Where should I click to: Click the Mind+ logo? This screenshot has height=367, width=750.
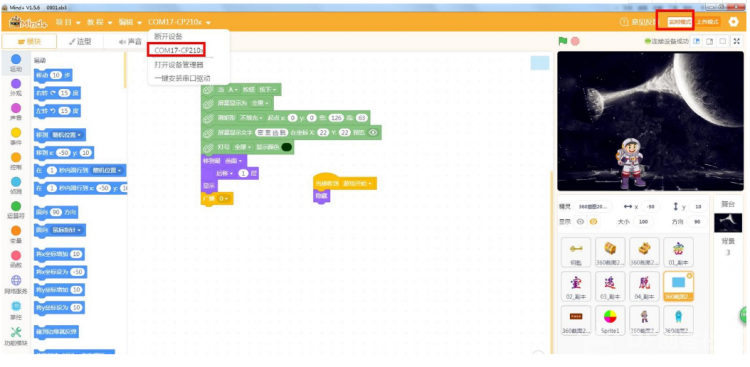click(28, 22)
